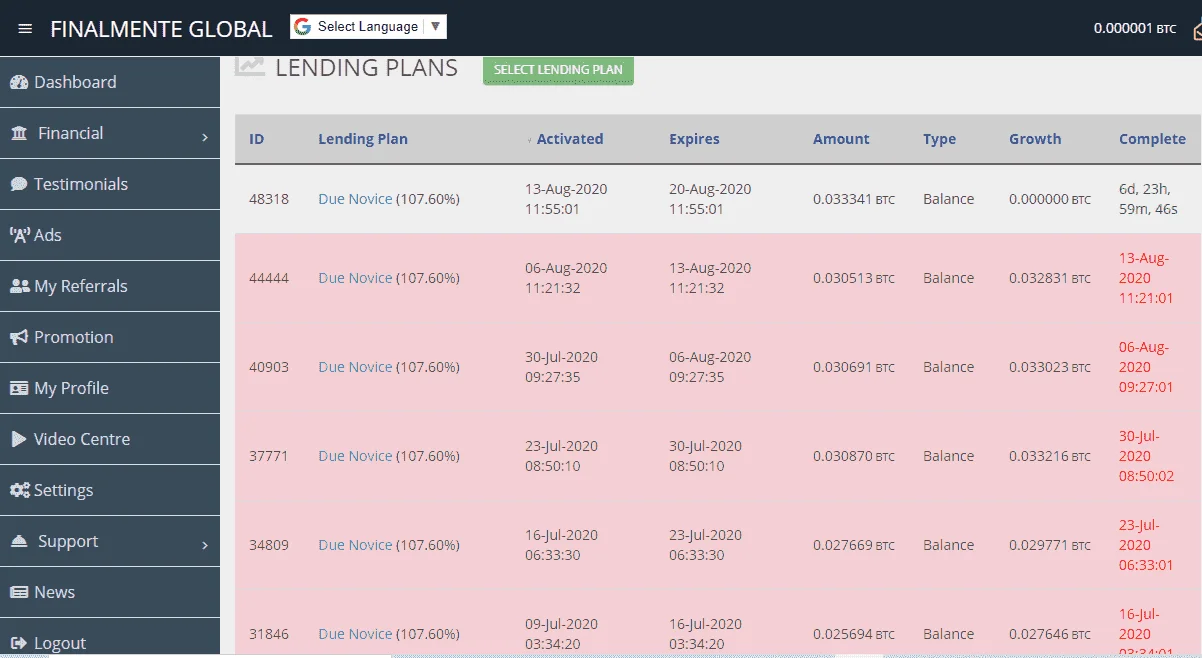This screenshot has width=1202, height=658.
Task: Sort by the Expires column header
Action: point(694,139)
